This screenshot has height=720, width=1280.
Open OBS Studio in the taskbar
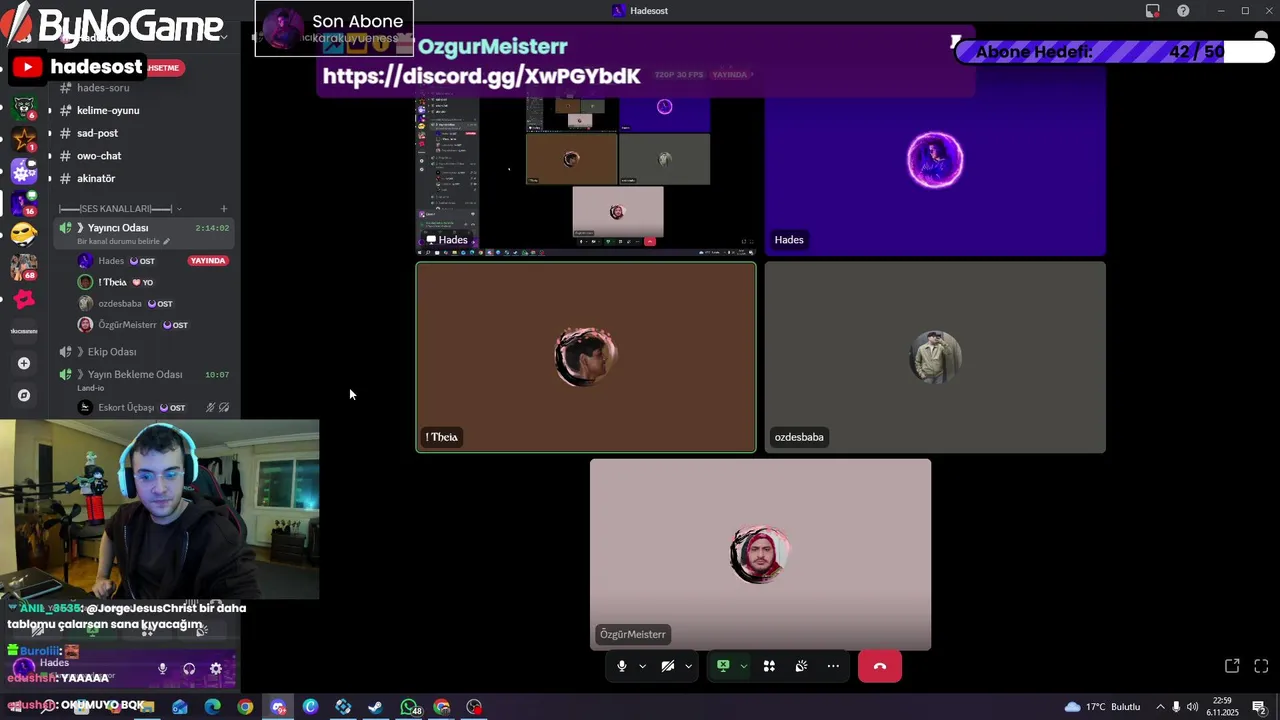[x=474, y=707]
